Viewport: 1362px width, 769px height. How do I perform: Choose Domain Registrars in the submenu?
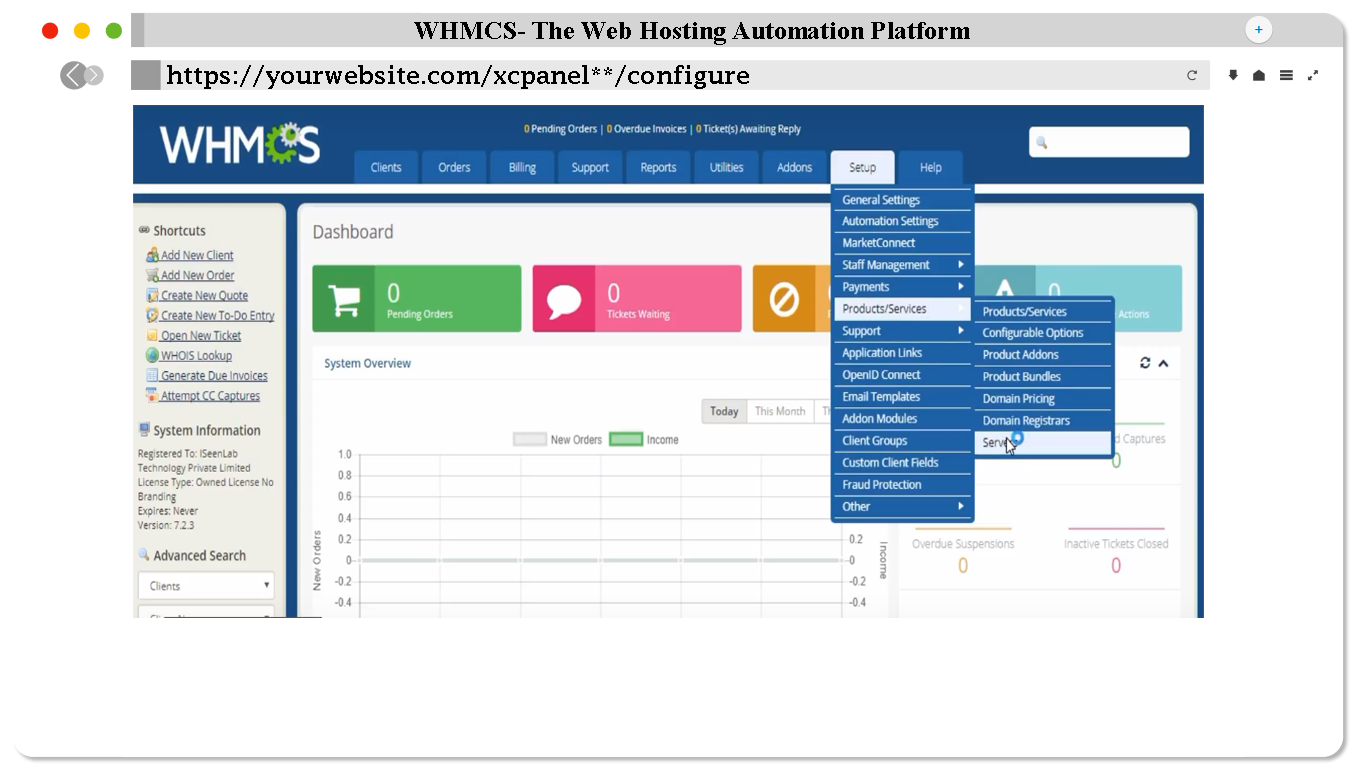pos(1043,421)
